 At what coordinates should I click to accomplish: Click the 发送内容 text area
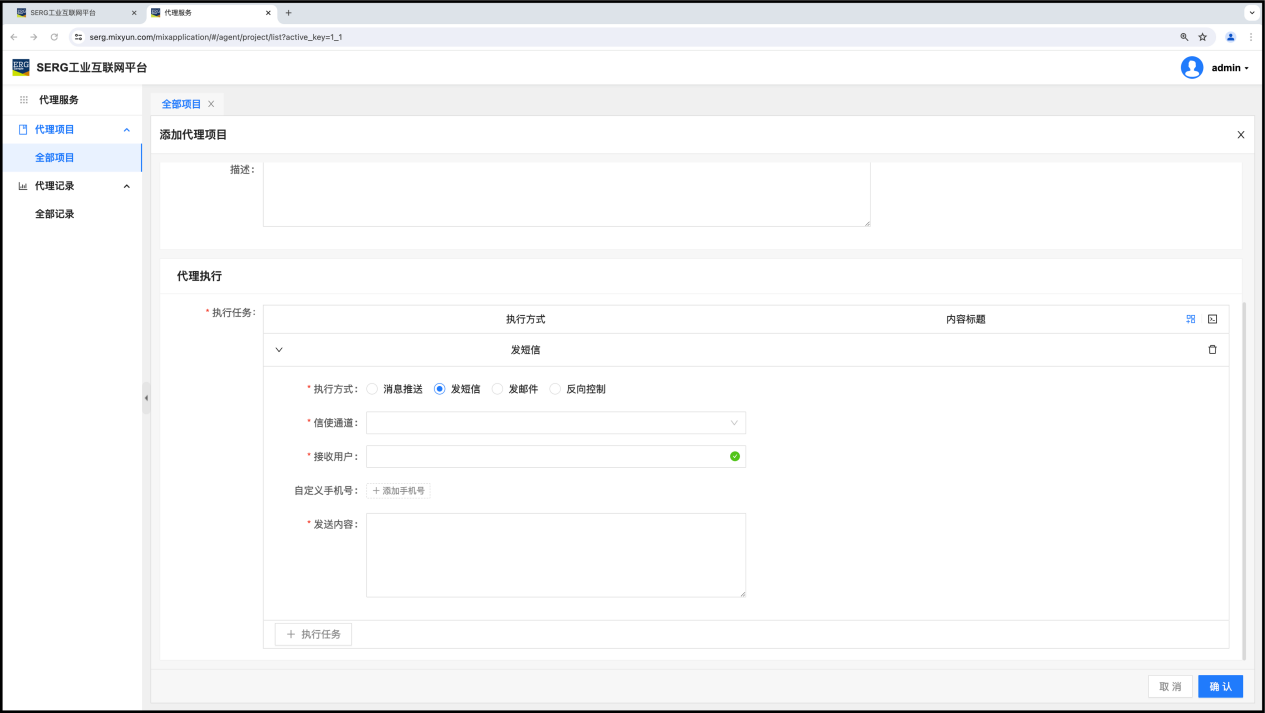[555, 555]
